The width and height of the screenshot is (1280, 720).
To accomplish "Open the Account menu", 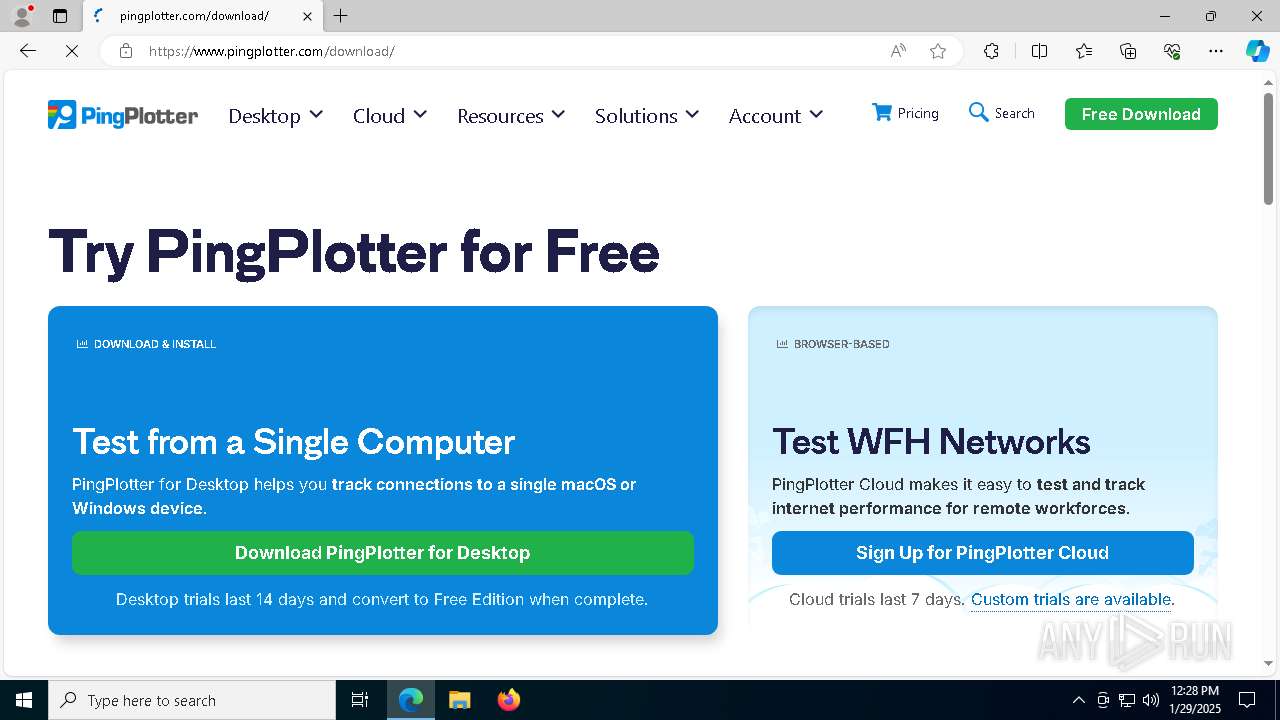I will pos(776,116).
